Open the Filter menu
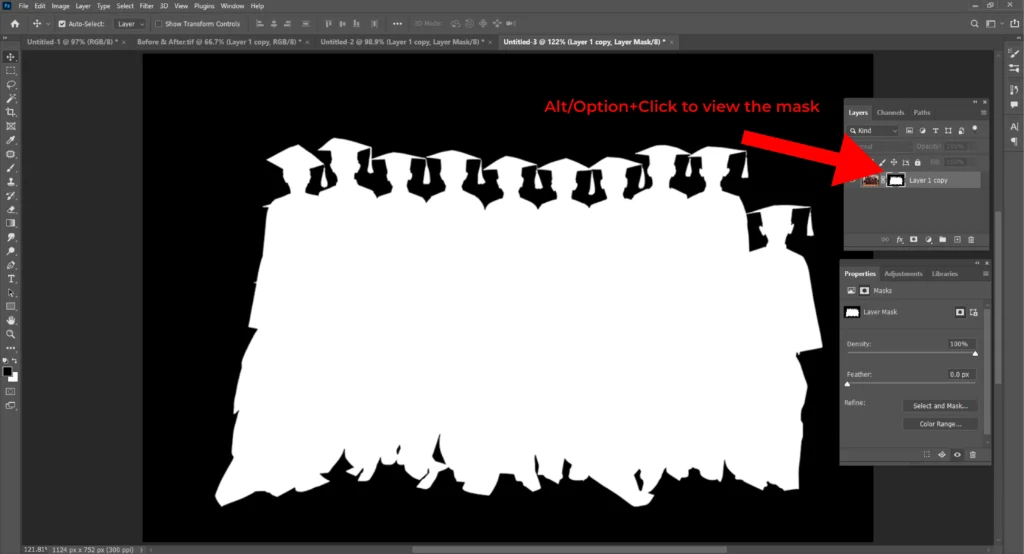This screenshot has height=554, width=1024. [x=146, y=6]
